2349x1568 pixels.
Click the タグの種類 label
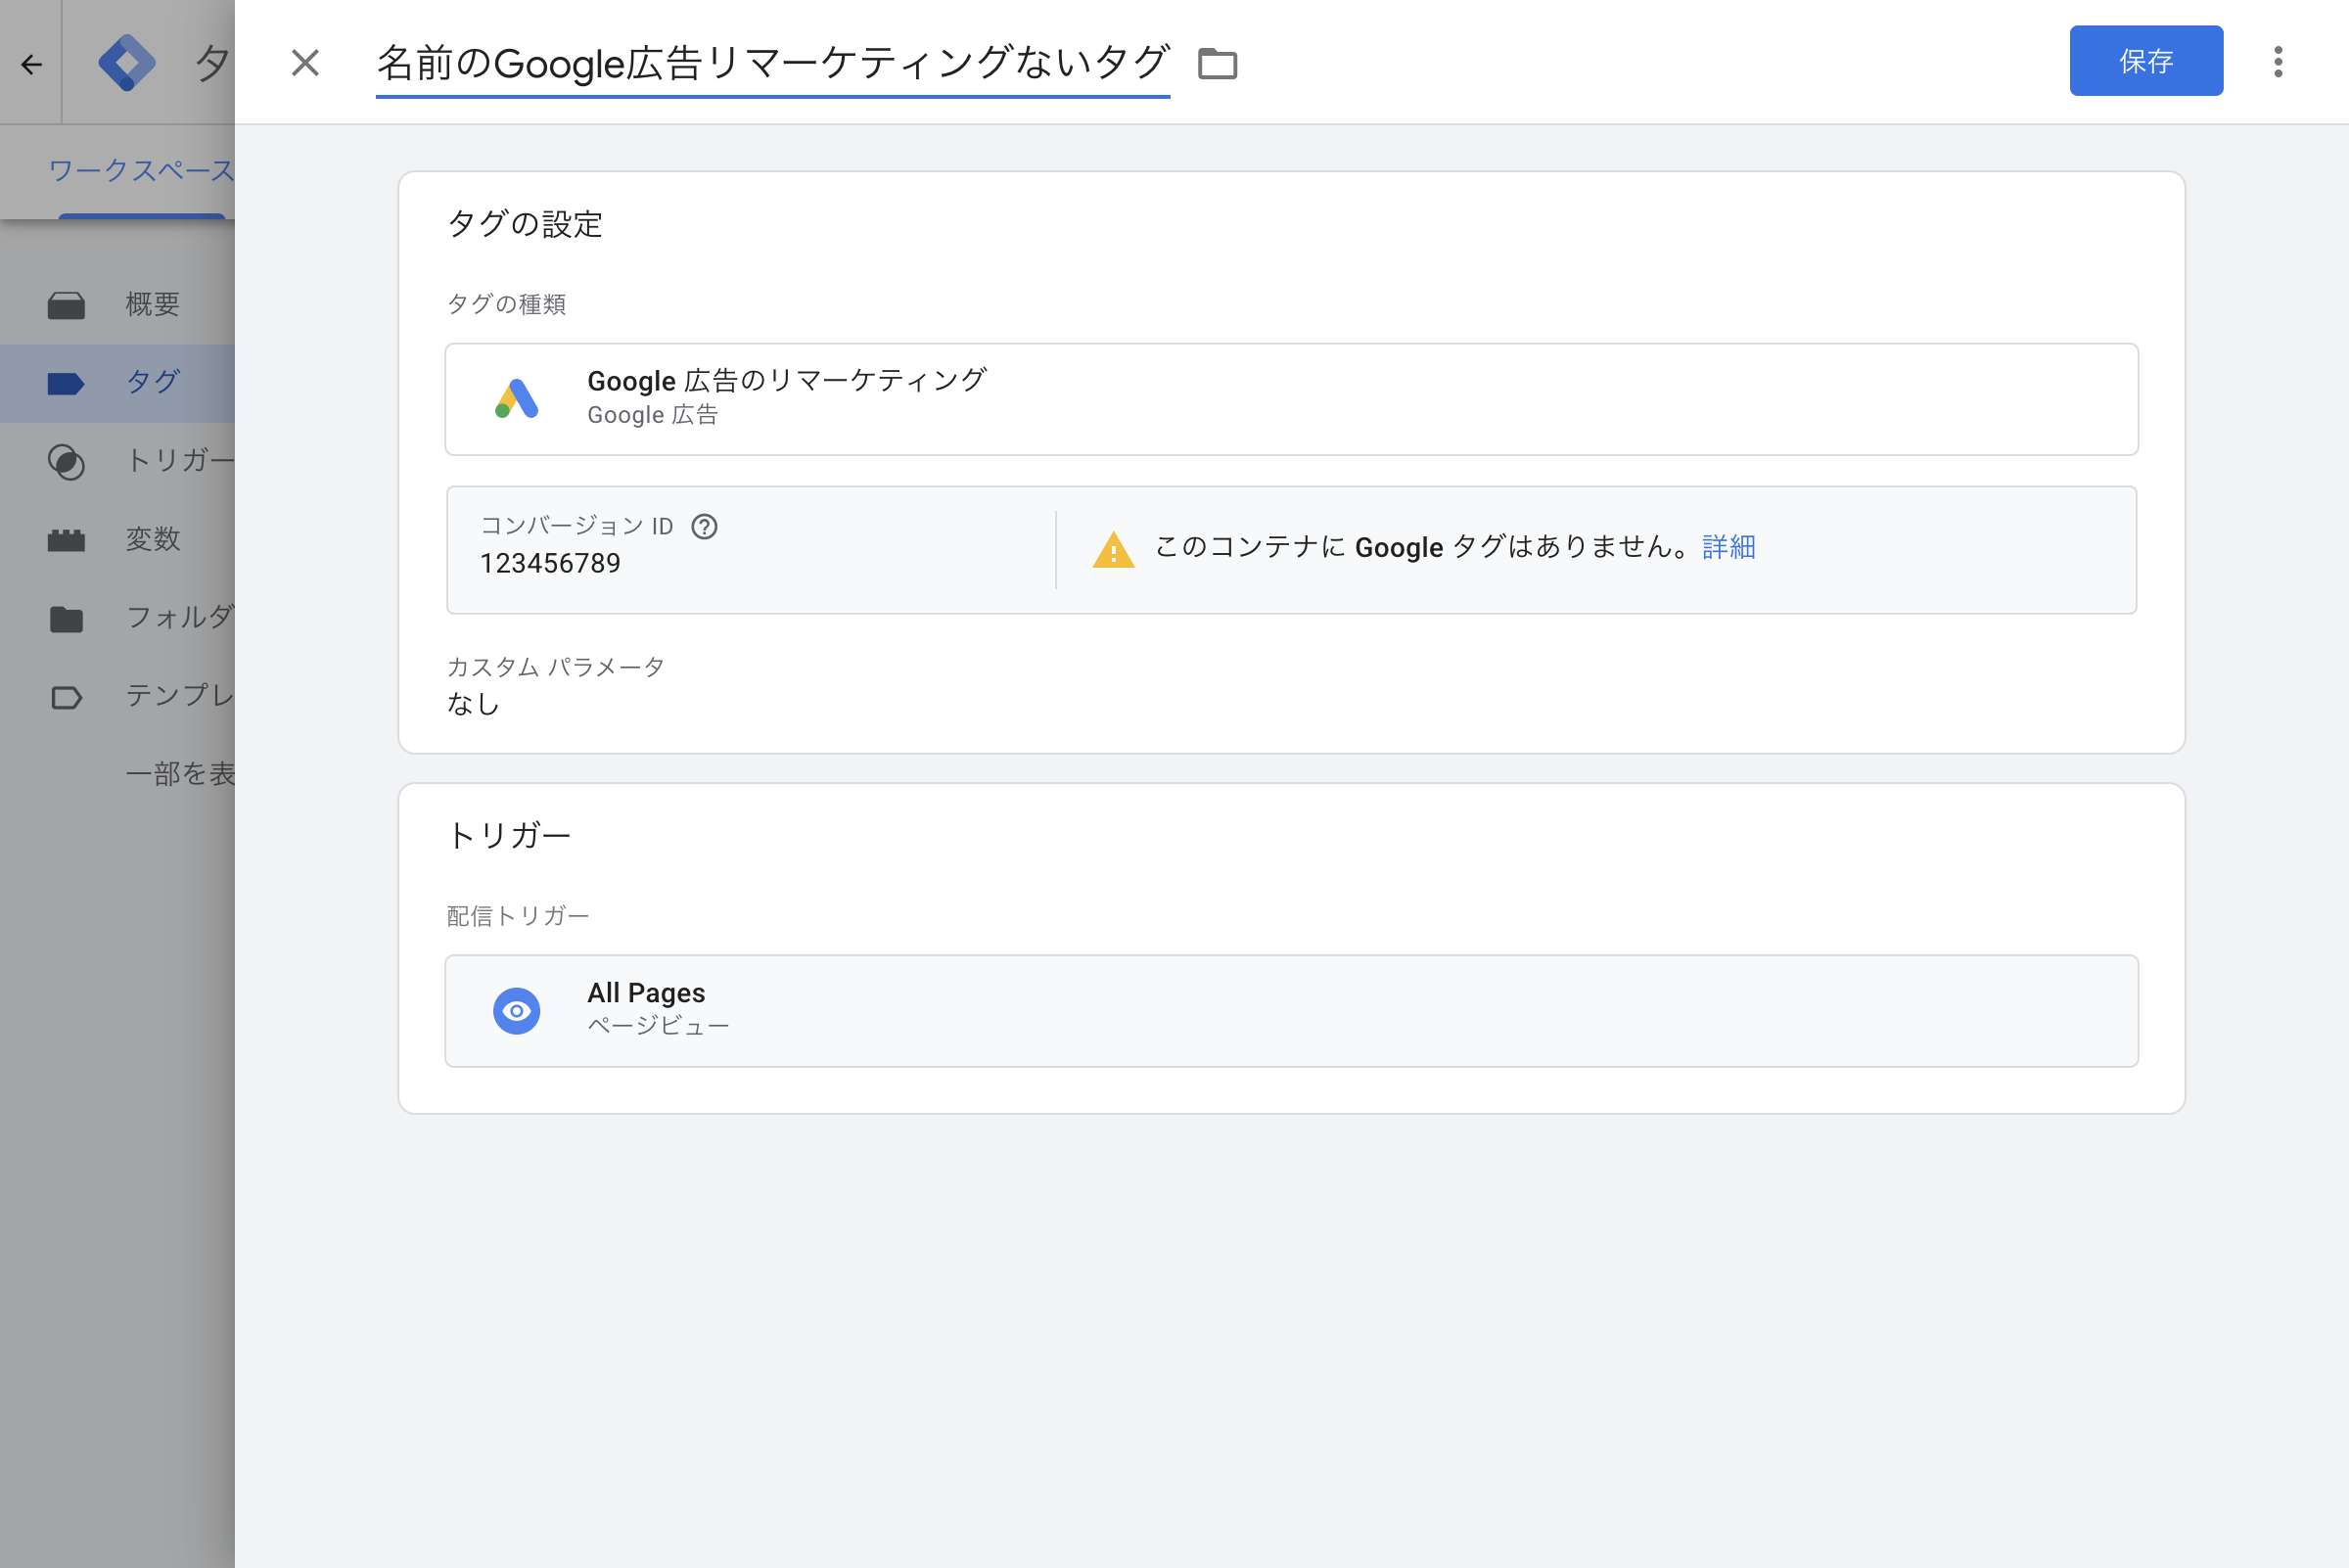[x=506, y=304]
